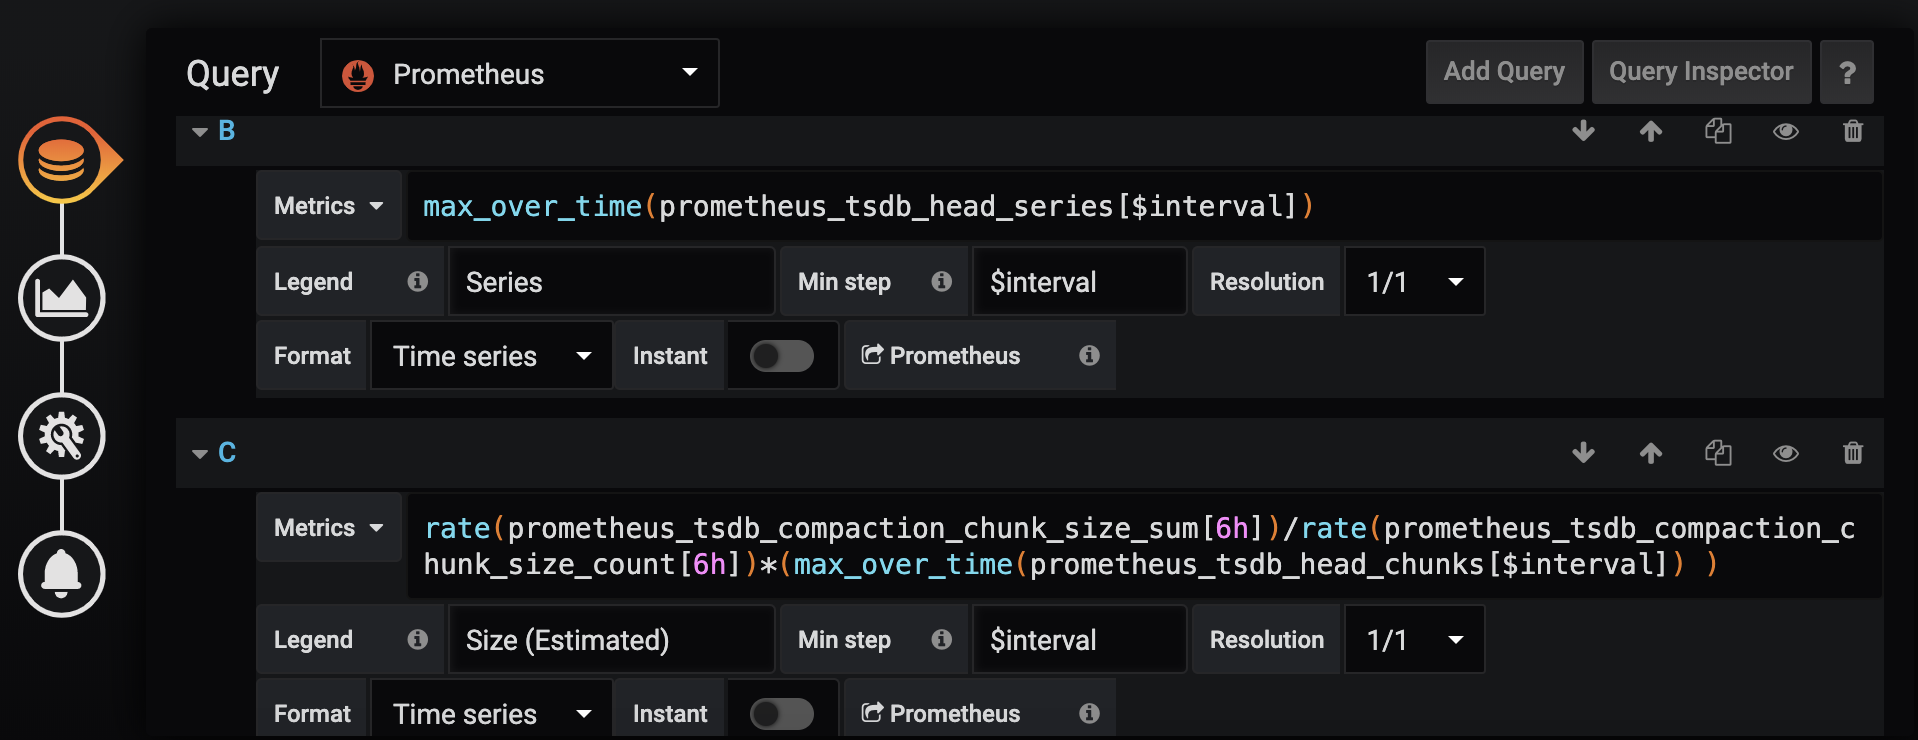Show Legend info tooltip for query B
The width and height of the screenshot is (1918, 740).
[418, 282]
